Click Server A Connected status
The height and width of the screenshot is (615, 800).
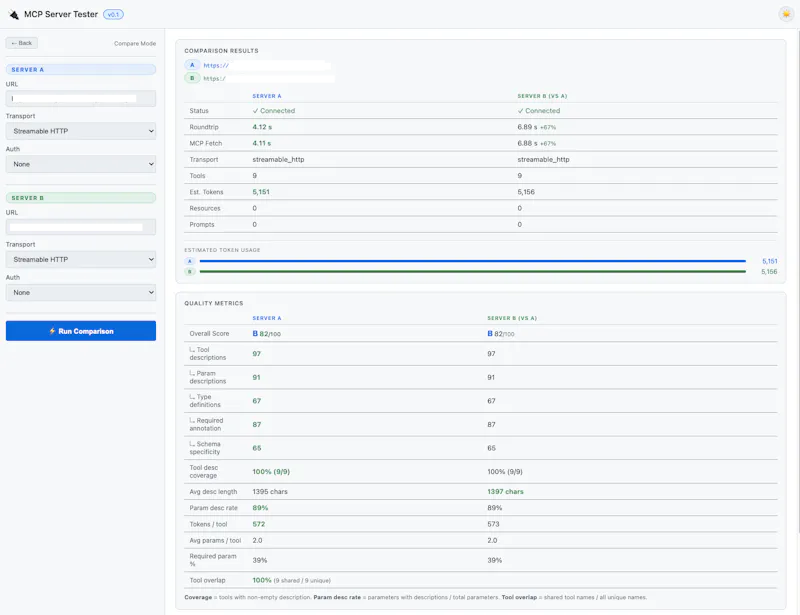coord(273,111)
